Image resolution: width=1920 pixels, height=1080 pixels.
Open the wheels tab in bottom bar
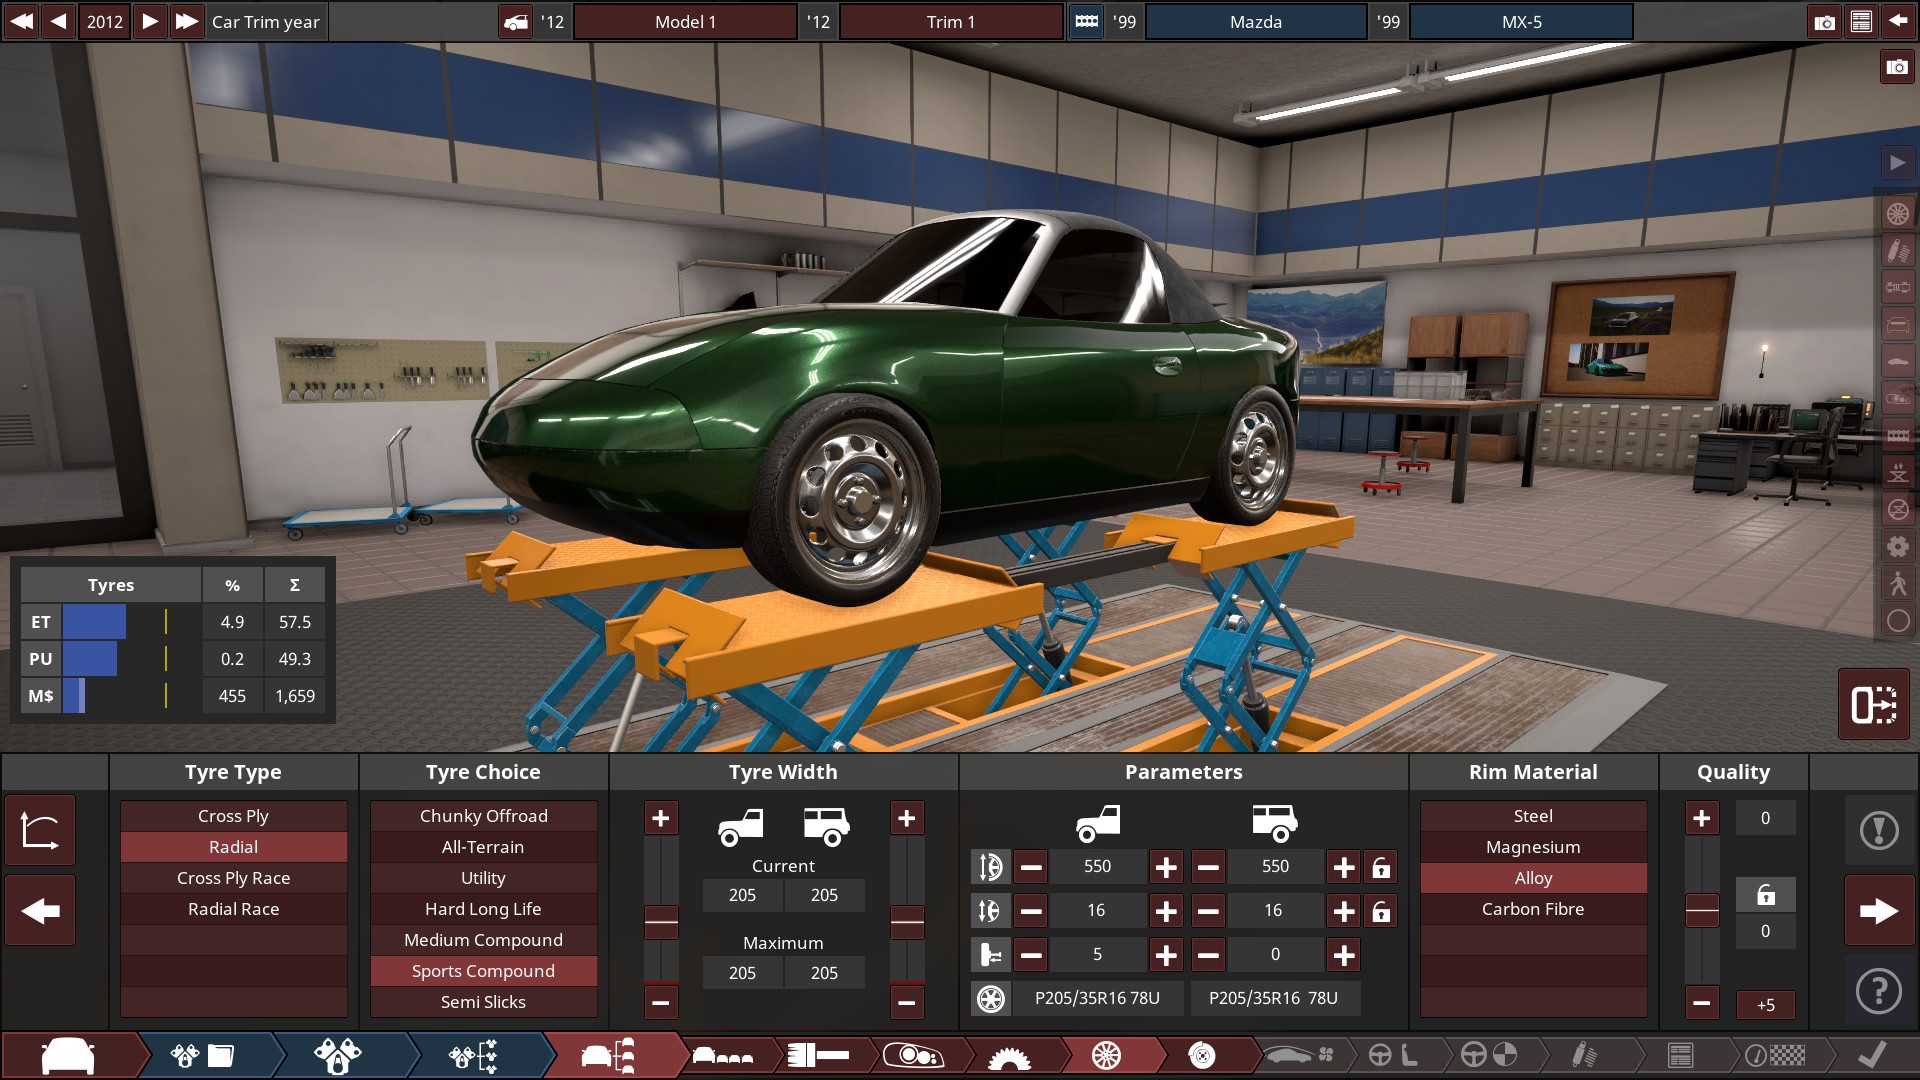[1106, 1055]
